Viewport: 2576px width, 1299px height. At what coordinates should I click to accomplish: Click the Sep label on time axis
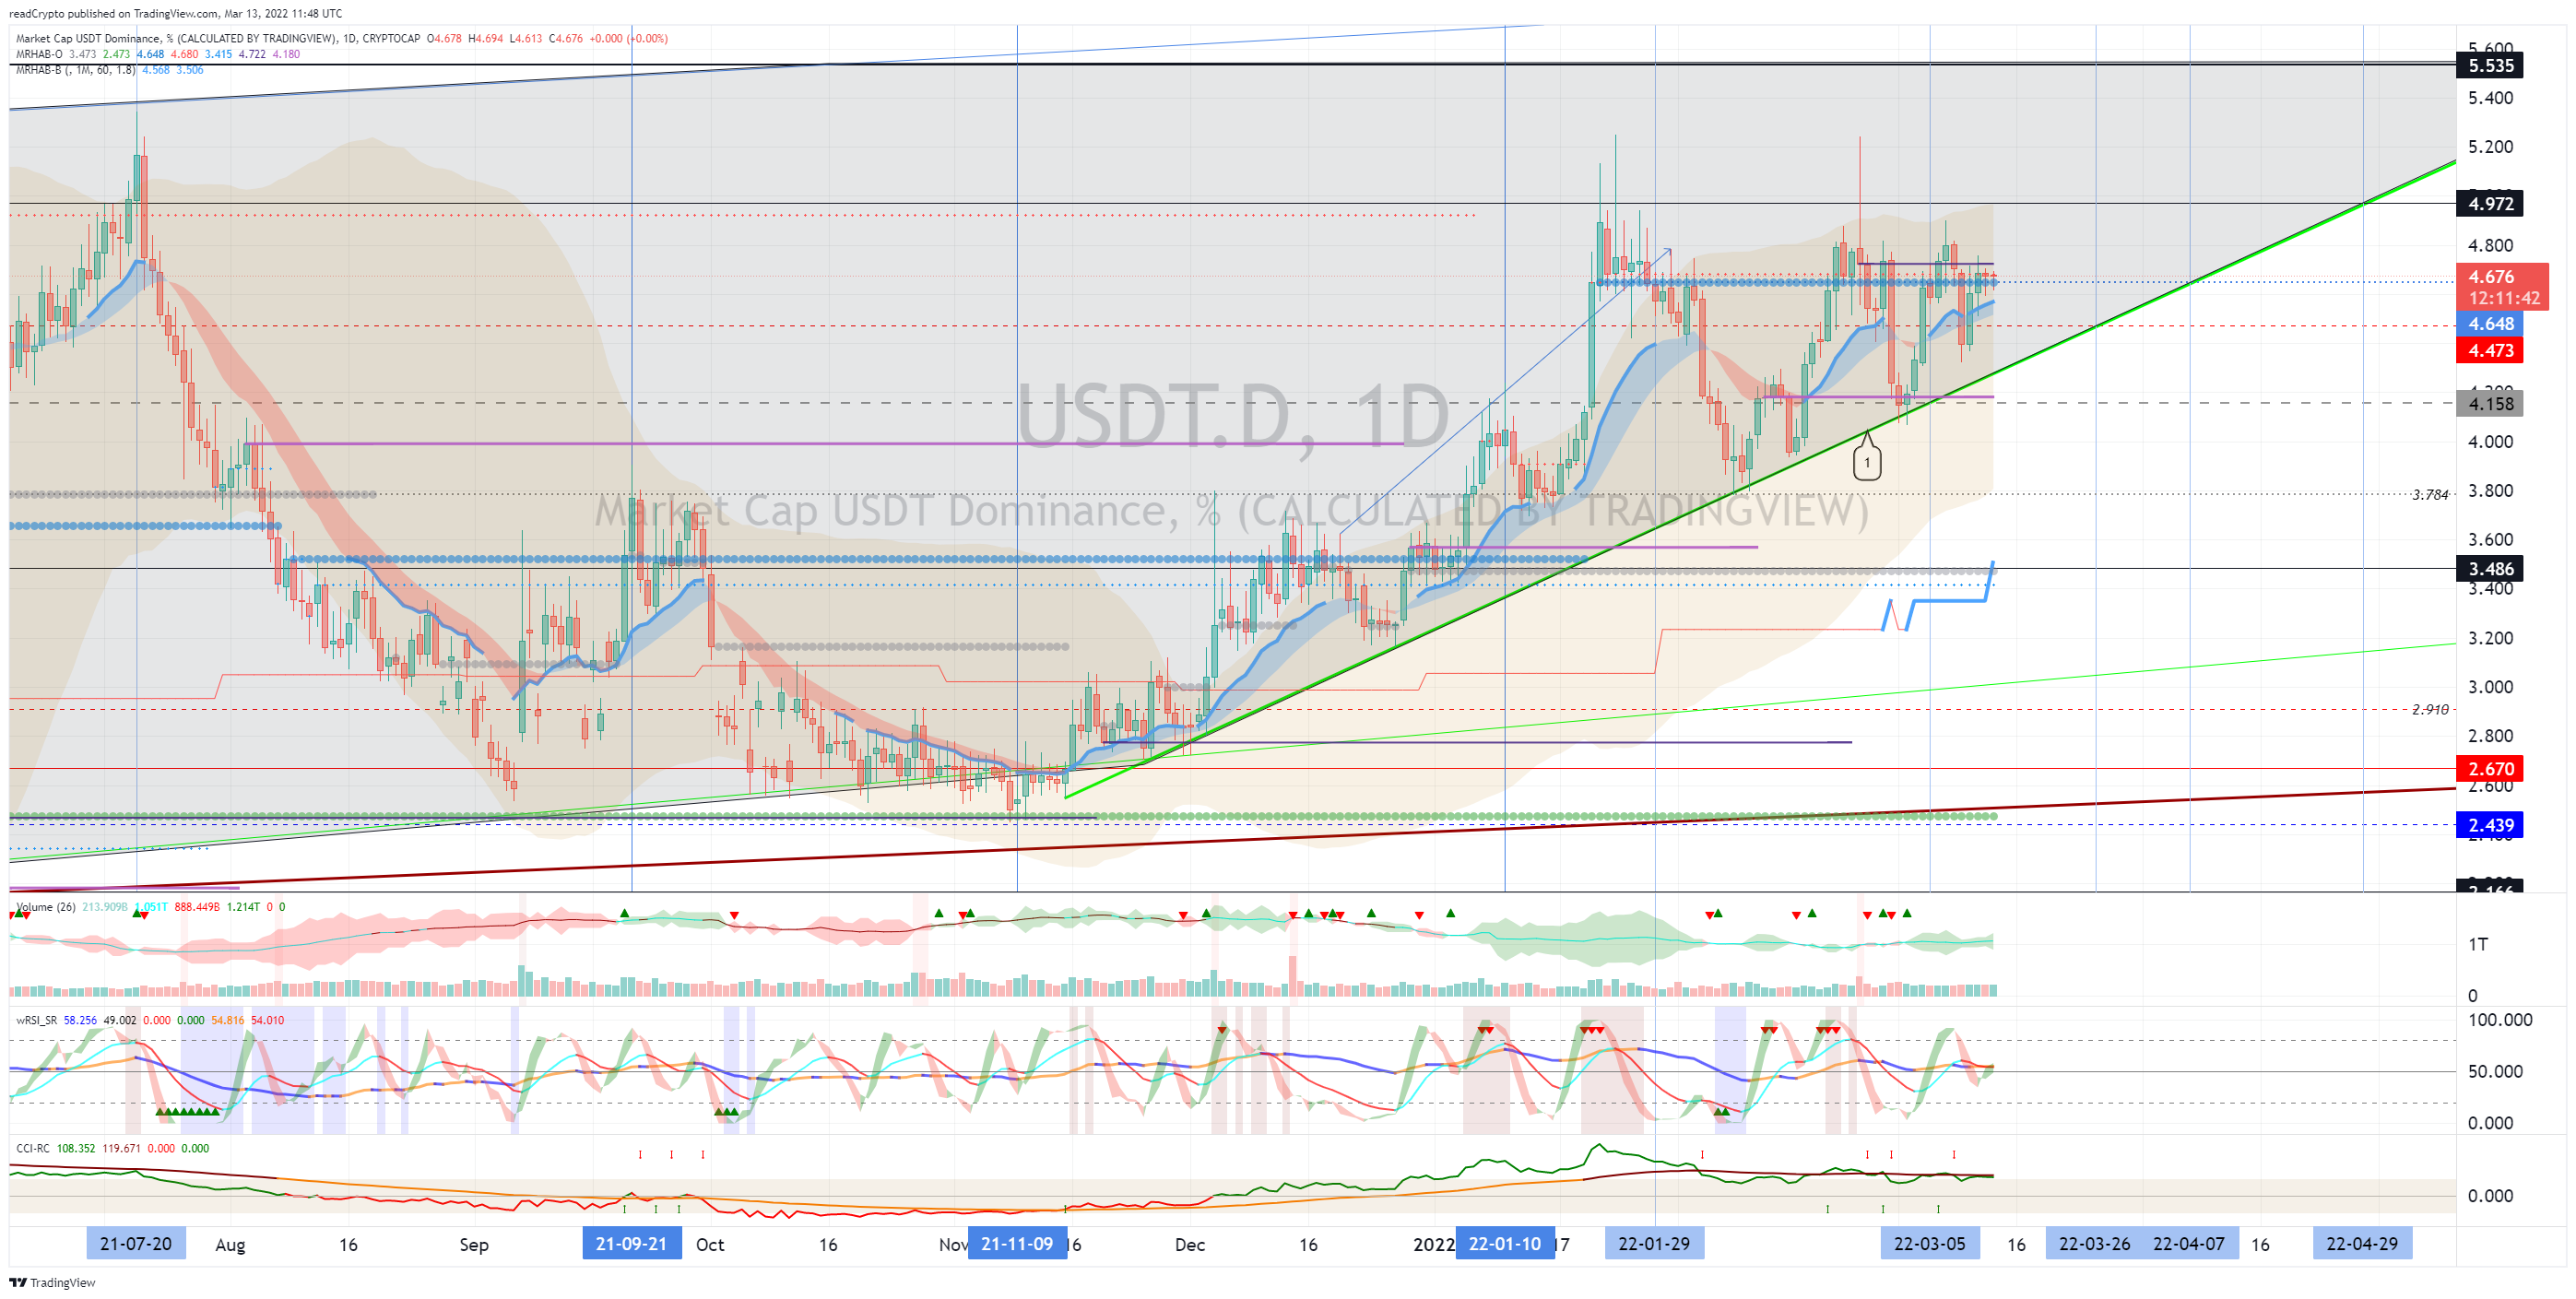coord(474,1245)
